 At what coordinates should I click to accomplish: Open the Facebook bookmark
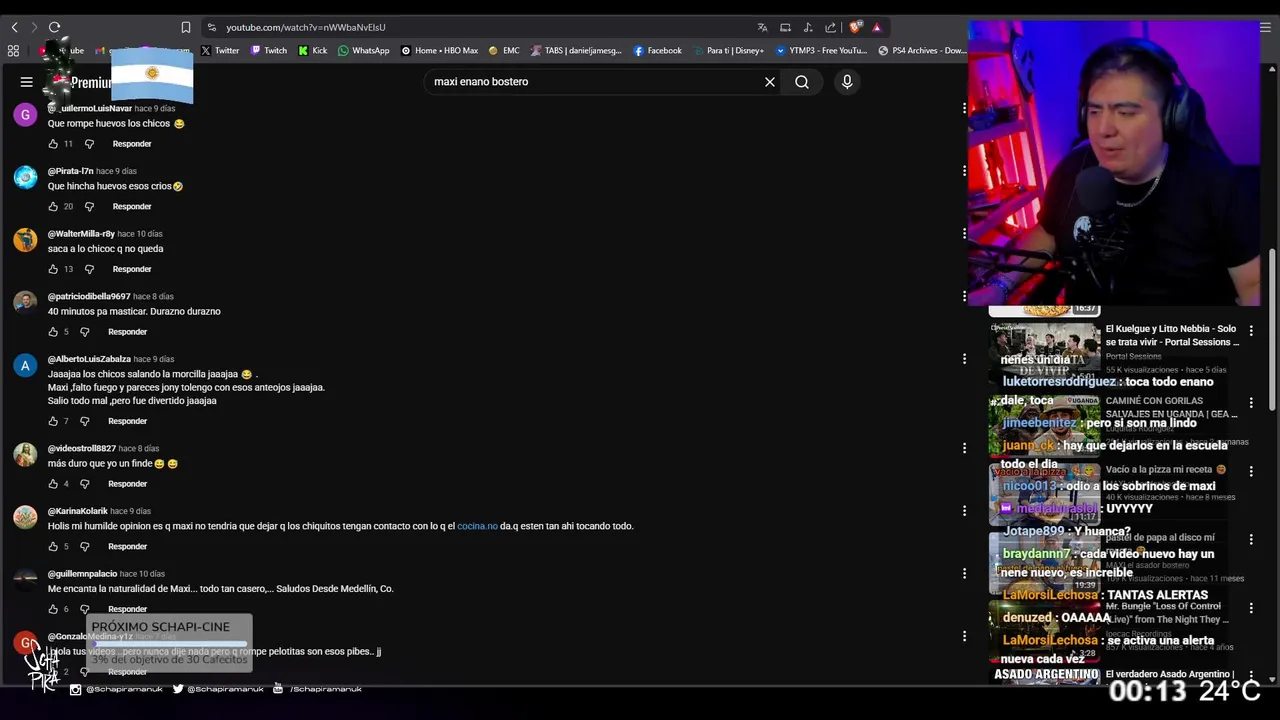coord(657,50)
